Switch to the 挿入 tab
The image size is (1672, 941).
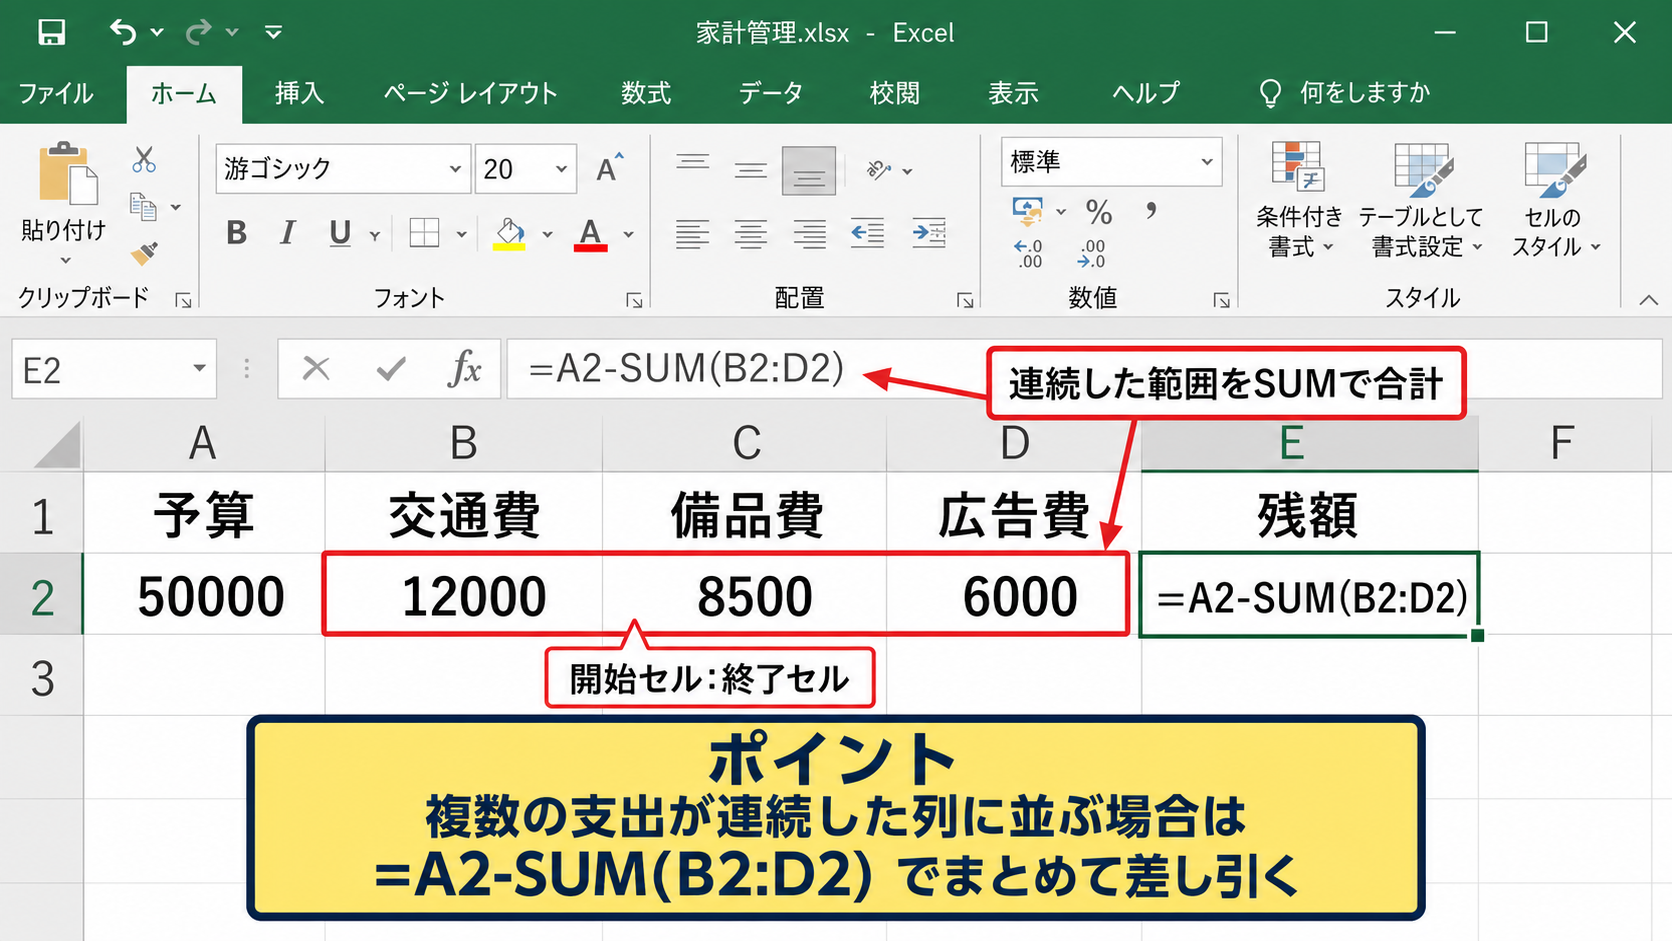coord(299,93)
